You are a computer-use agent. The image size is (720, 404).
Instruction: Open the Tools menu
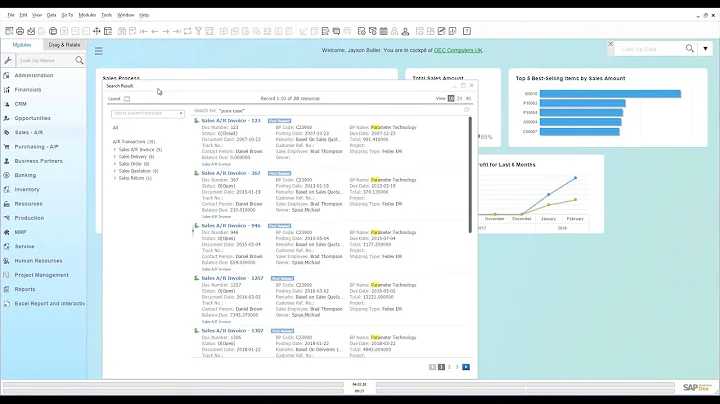[107, 15]
